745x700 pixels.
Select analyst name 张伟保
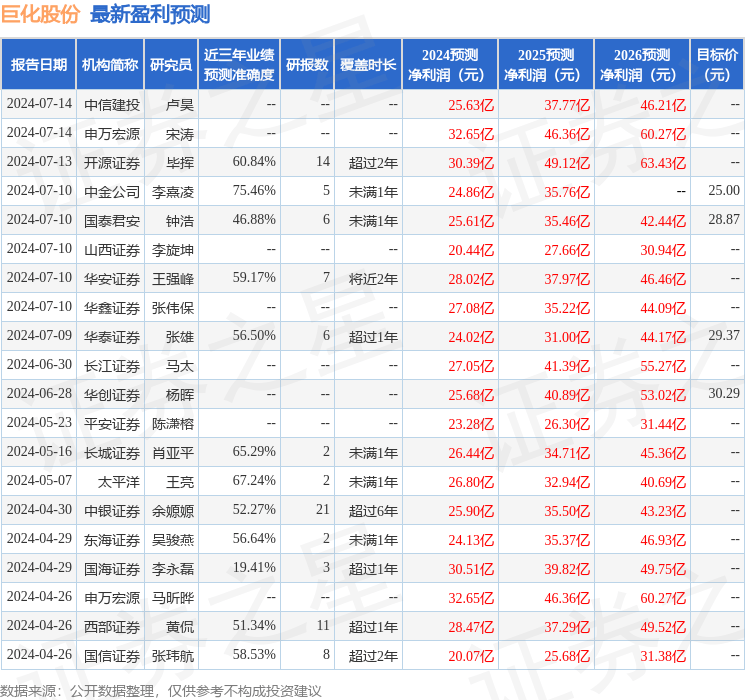pos(173,308)
